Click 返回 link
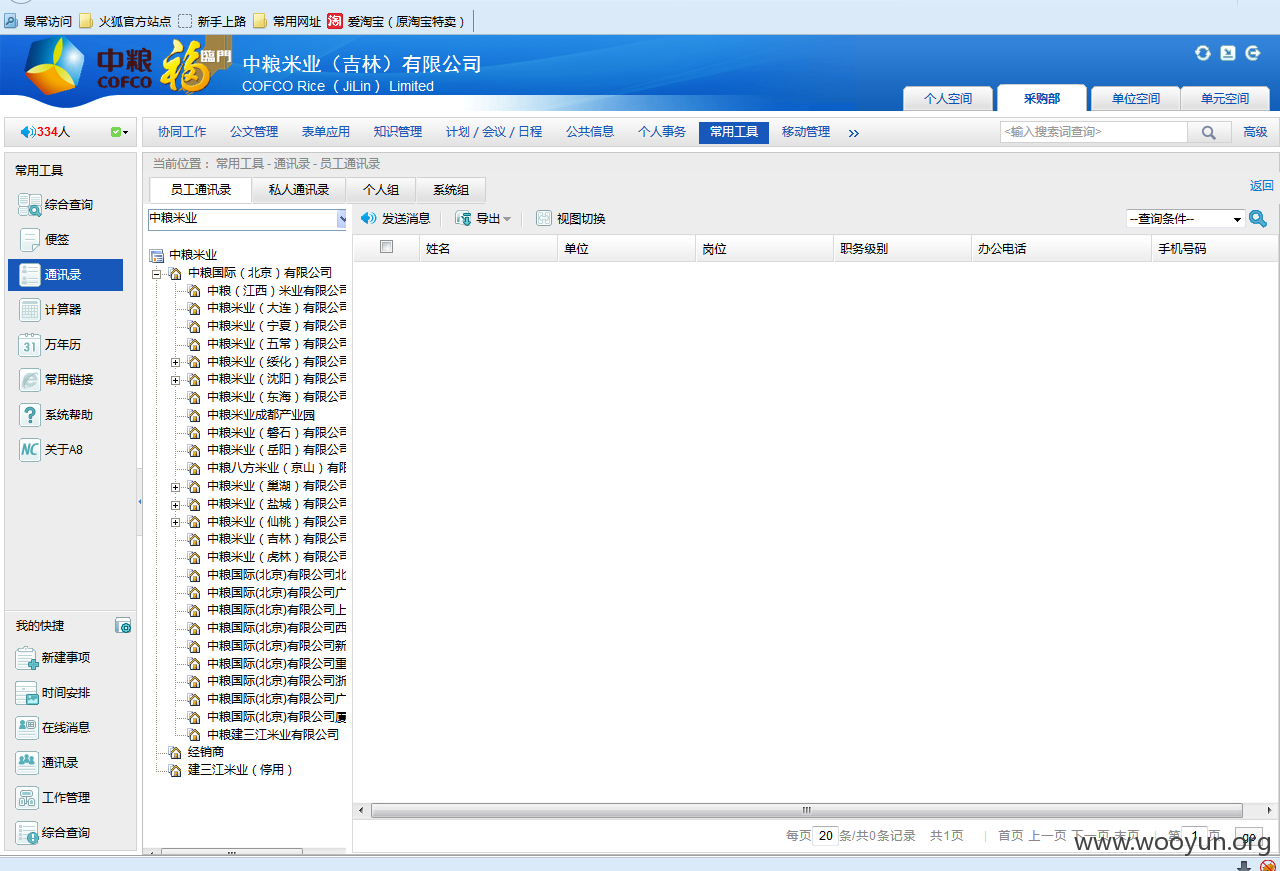 pyautogui.click(x=1262, y=185)
